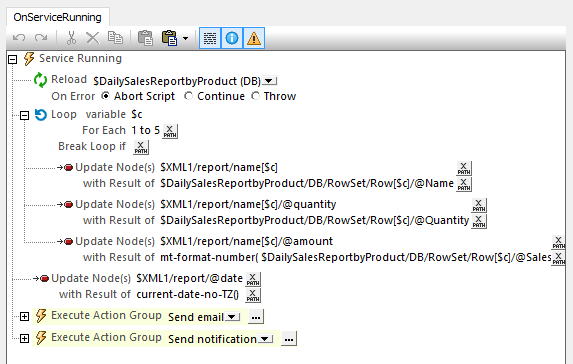Open XPath editor for For Each expression
This screenshot has height=364, width=573.
point(170,131)
